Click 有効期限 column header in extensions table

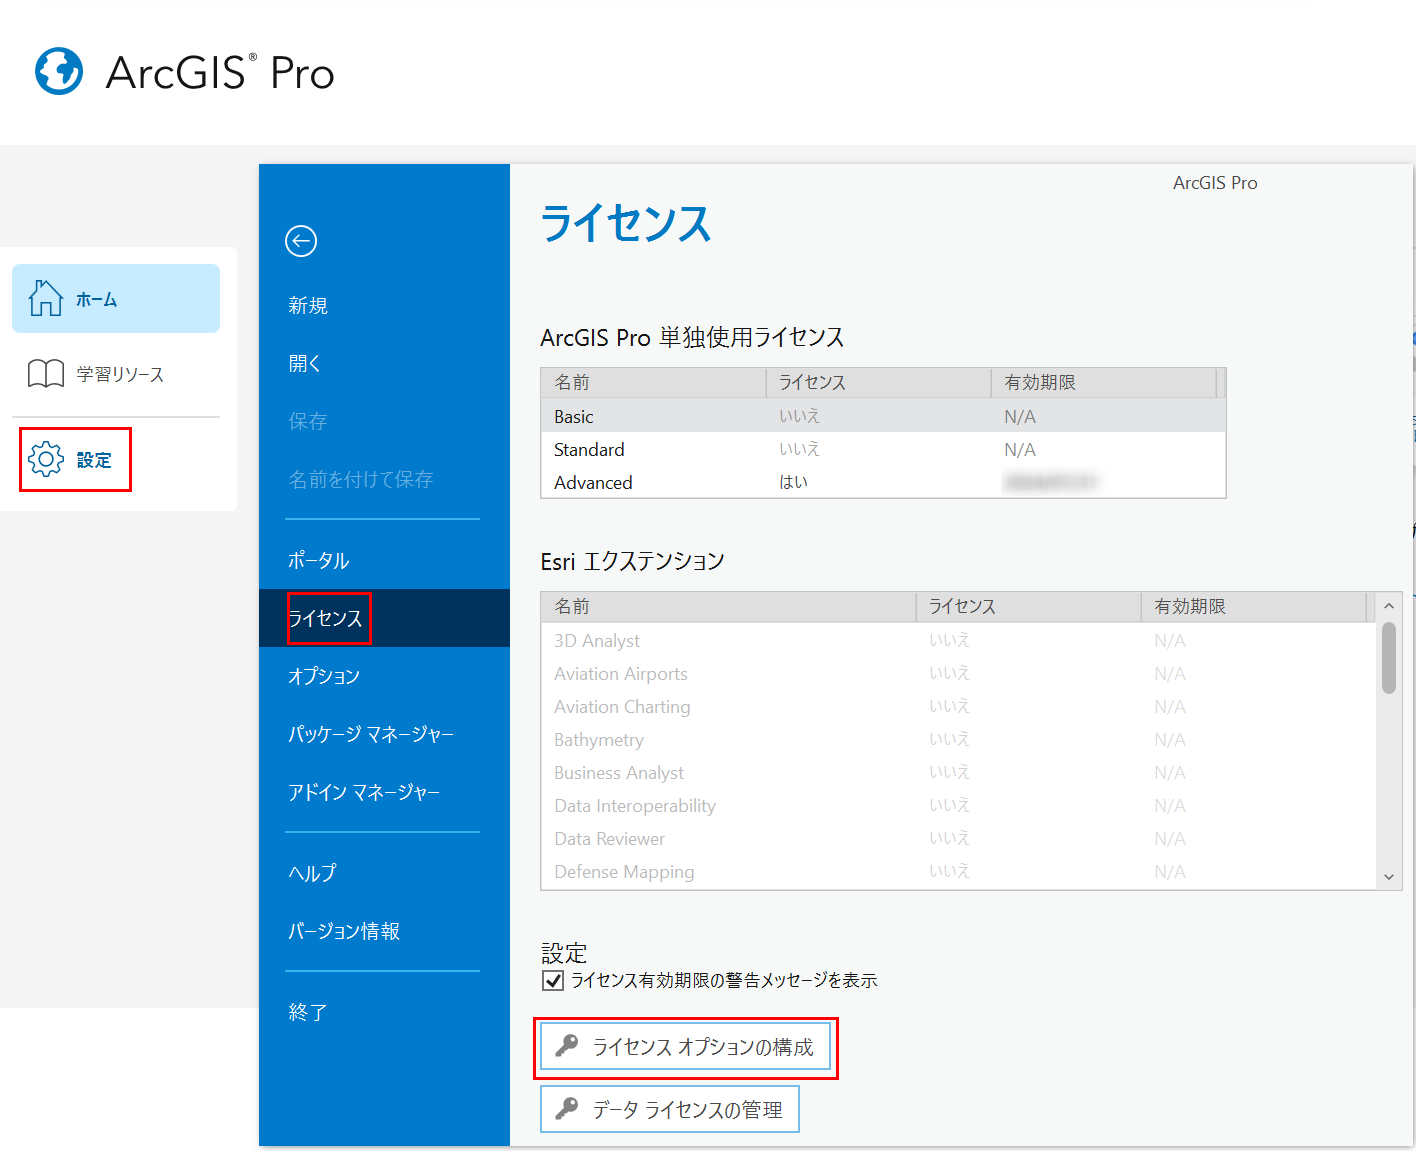click(1254, 607)
